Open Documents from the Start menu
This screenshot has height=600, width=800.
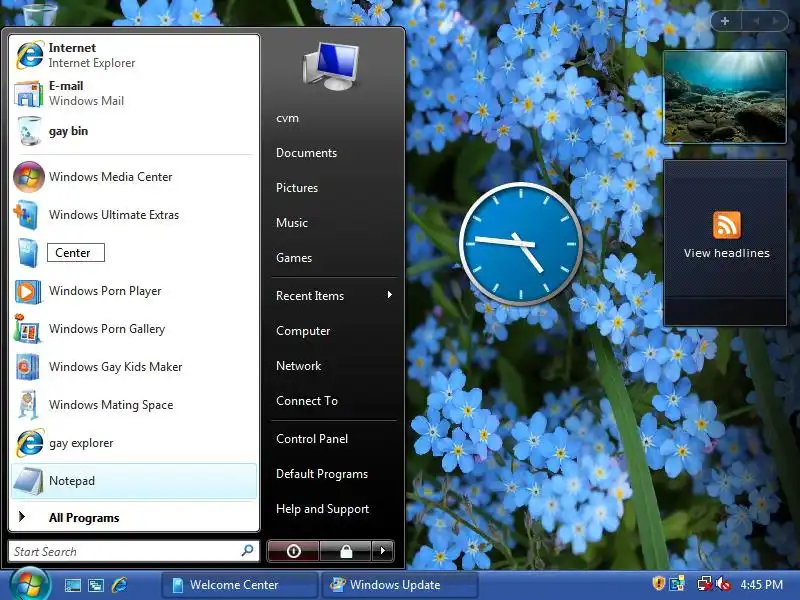click(306, 153)
